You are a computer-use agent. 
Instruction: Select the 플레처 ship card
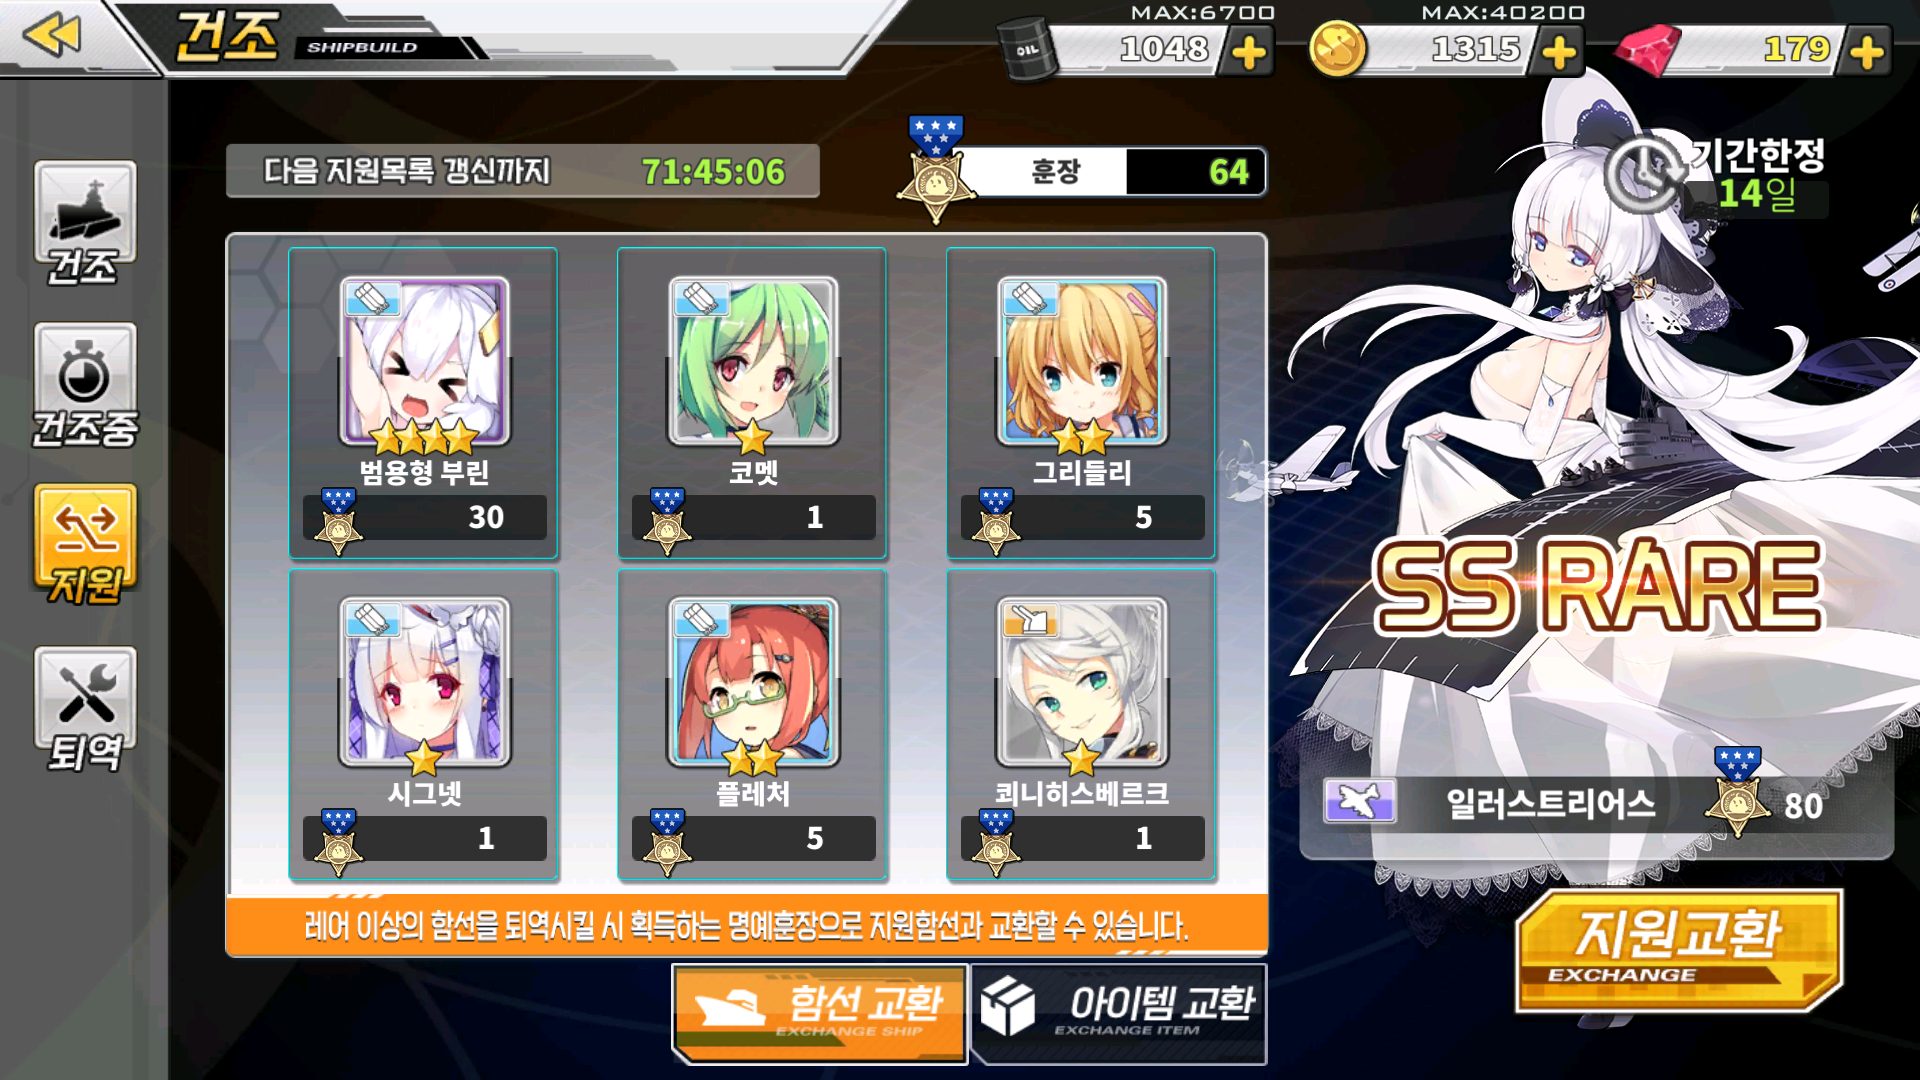click(752, 725)
